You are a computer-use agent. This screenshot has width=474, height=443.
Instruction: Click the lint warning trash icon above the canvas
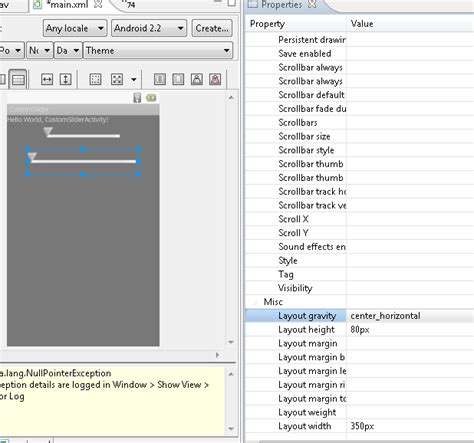pyautogui.click(x=137, y=98)
